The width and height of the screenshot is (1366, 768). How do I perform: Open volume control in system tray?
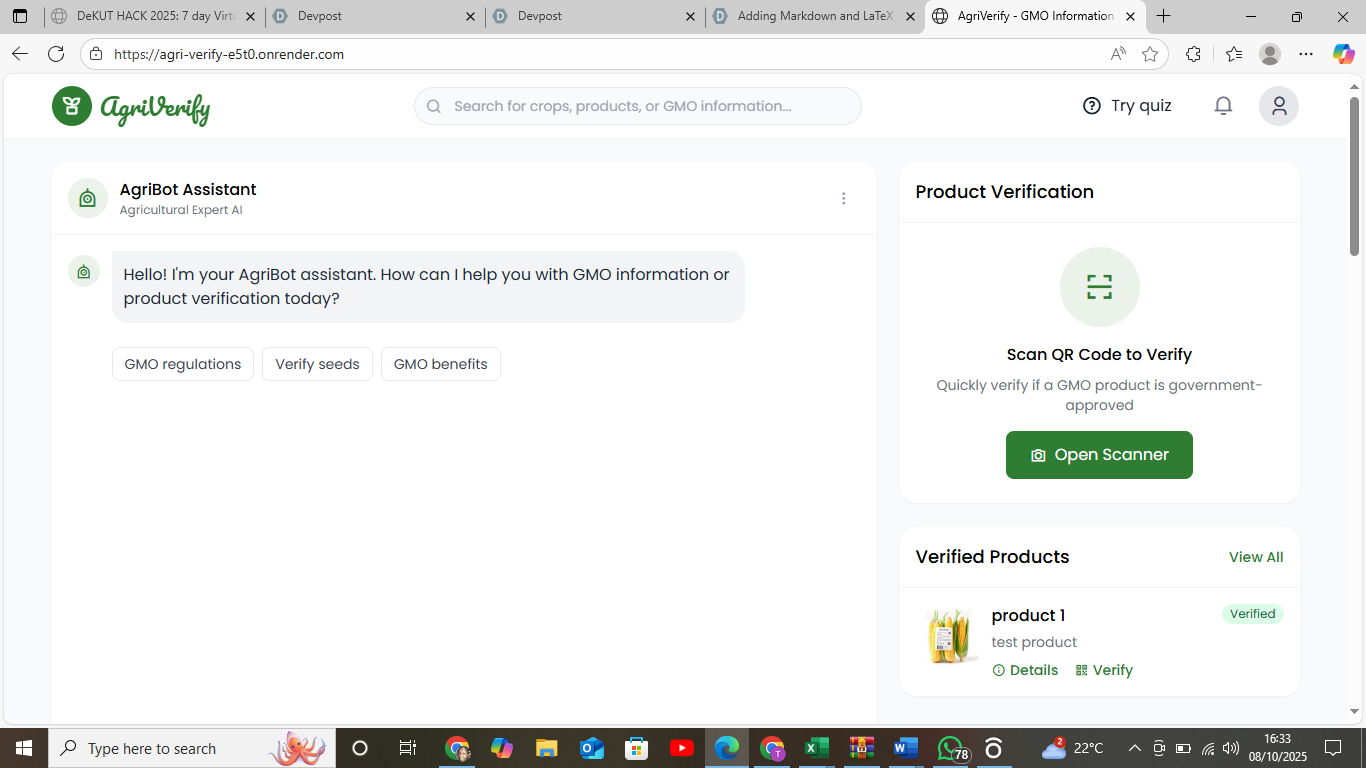click(1231, 748)
